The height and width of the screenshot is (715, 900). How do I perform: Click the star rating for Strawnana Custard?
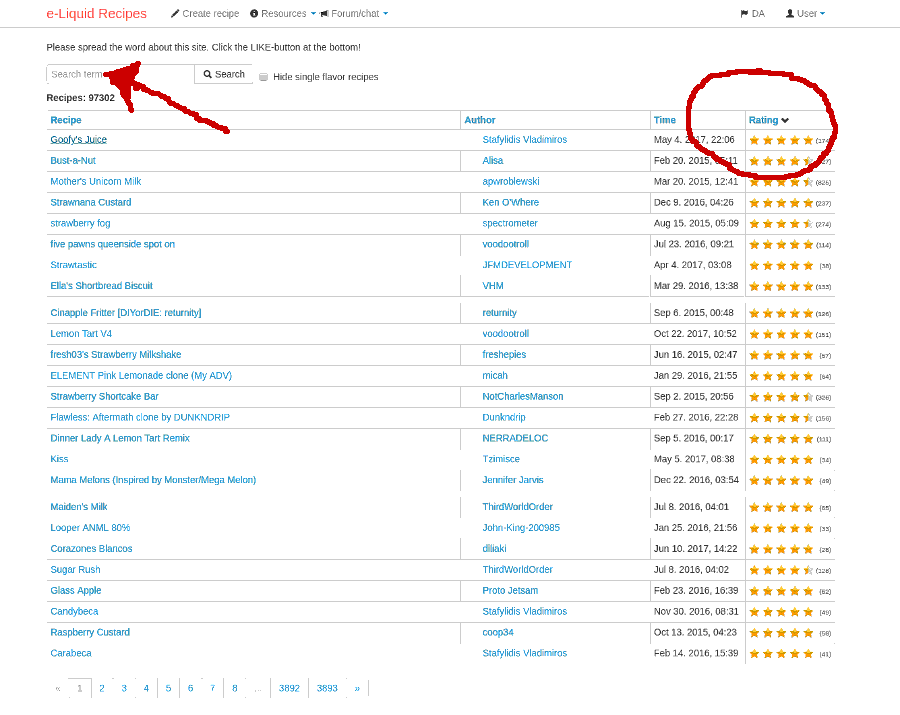tap(778, 202)
